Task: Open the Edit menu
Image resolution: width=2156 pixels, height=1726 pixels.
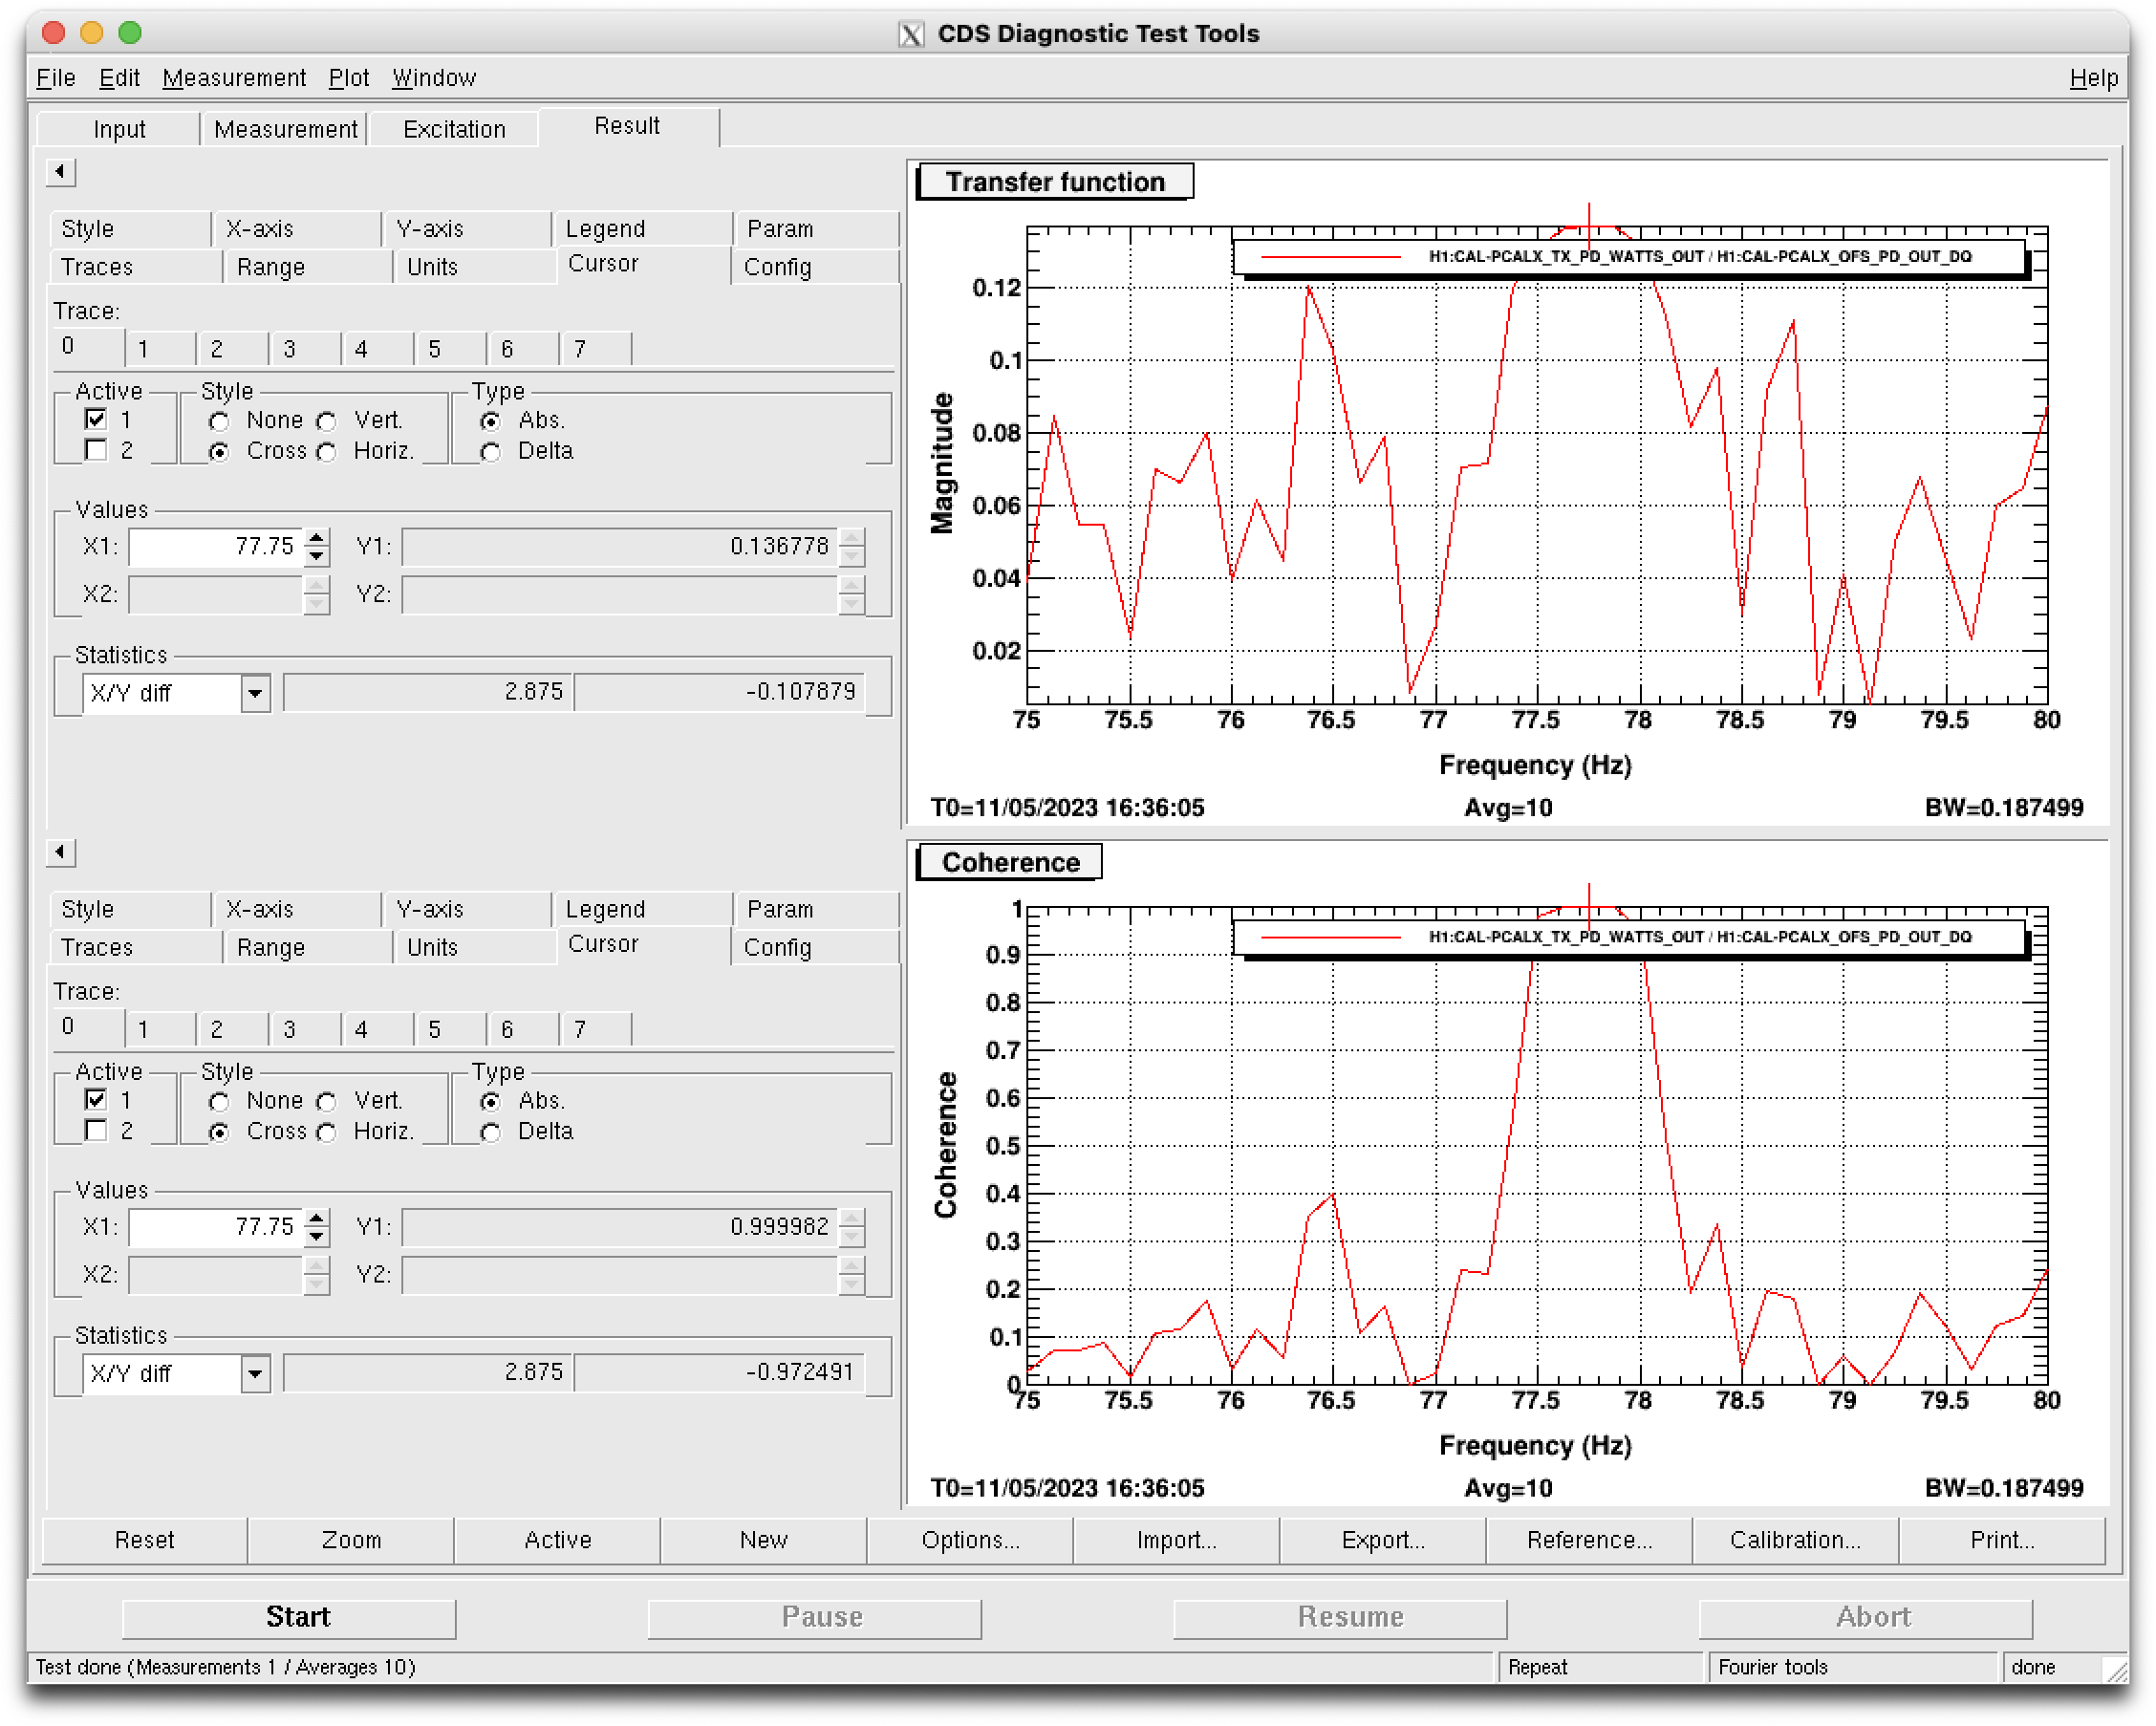Action: coord(119,78)
